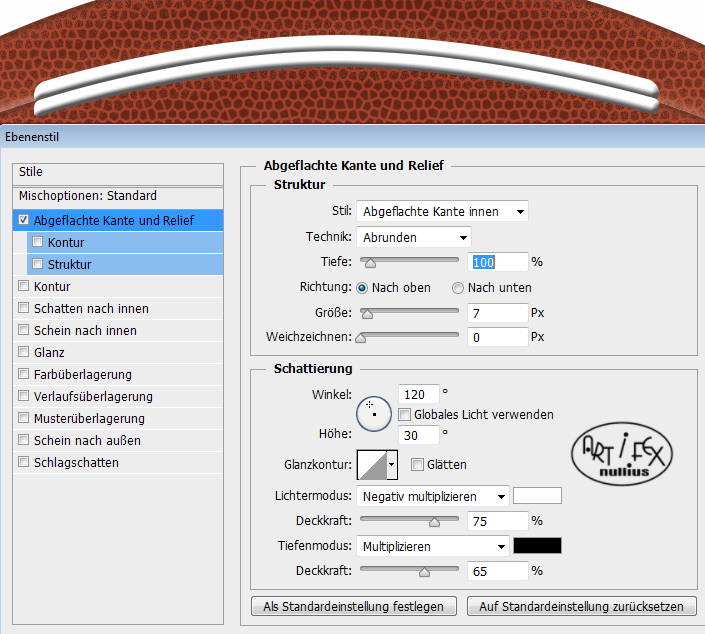
Task: Select the Verlaufsüberlagerung label row
Action: [x=118, y=396]
